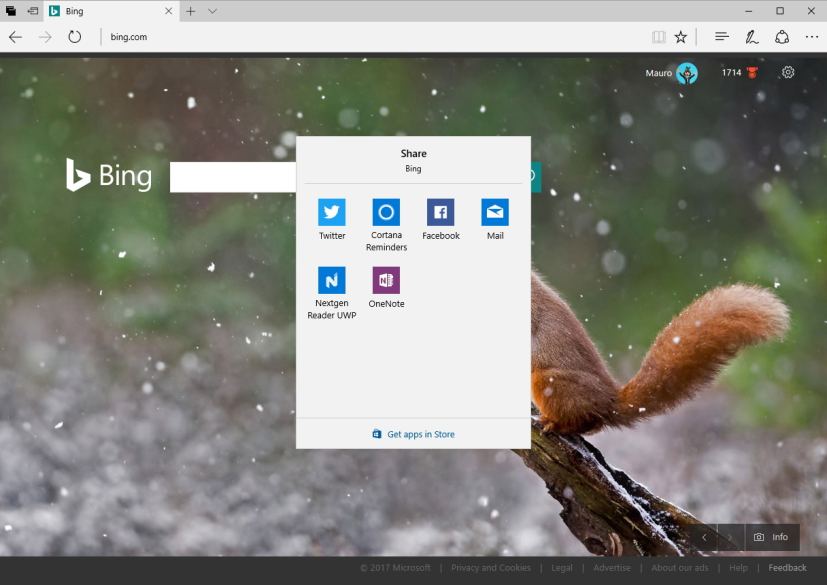Open a new browser tab
Viewport: 827px width, 585px height.
pyautogui.click(x=189, y=11)
